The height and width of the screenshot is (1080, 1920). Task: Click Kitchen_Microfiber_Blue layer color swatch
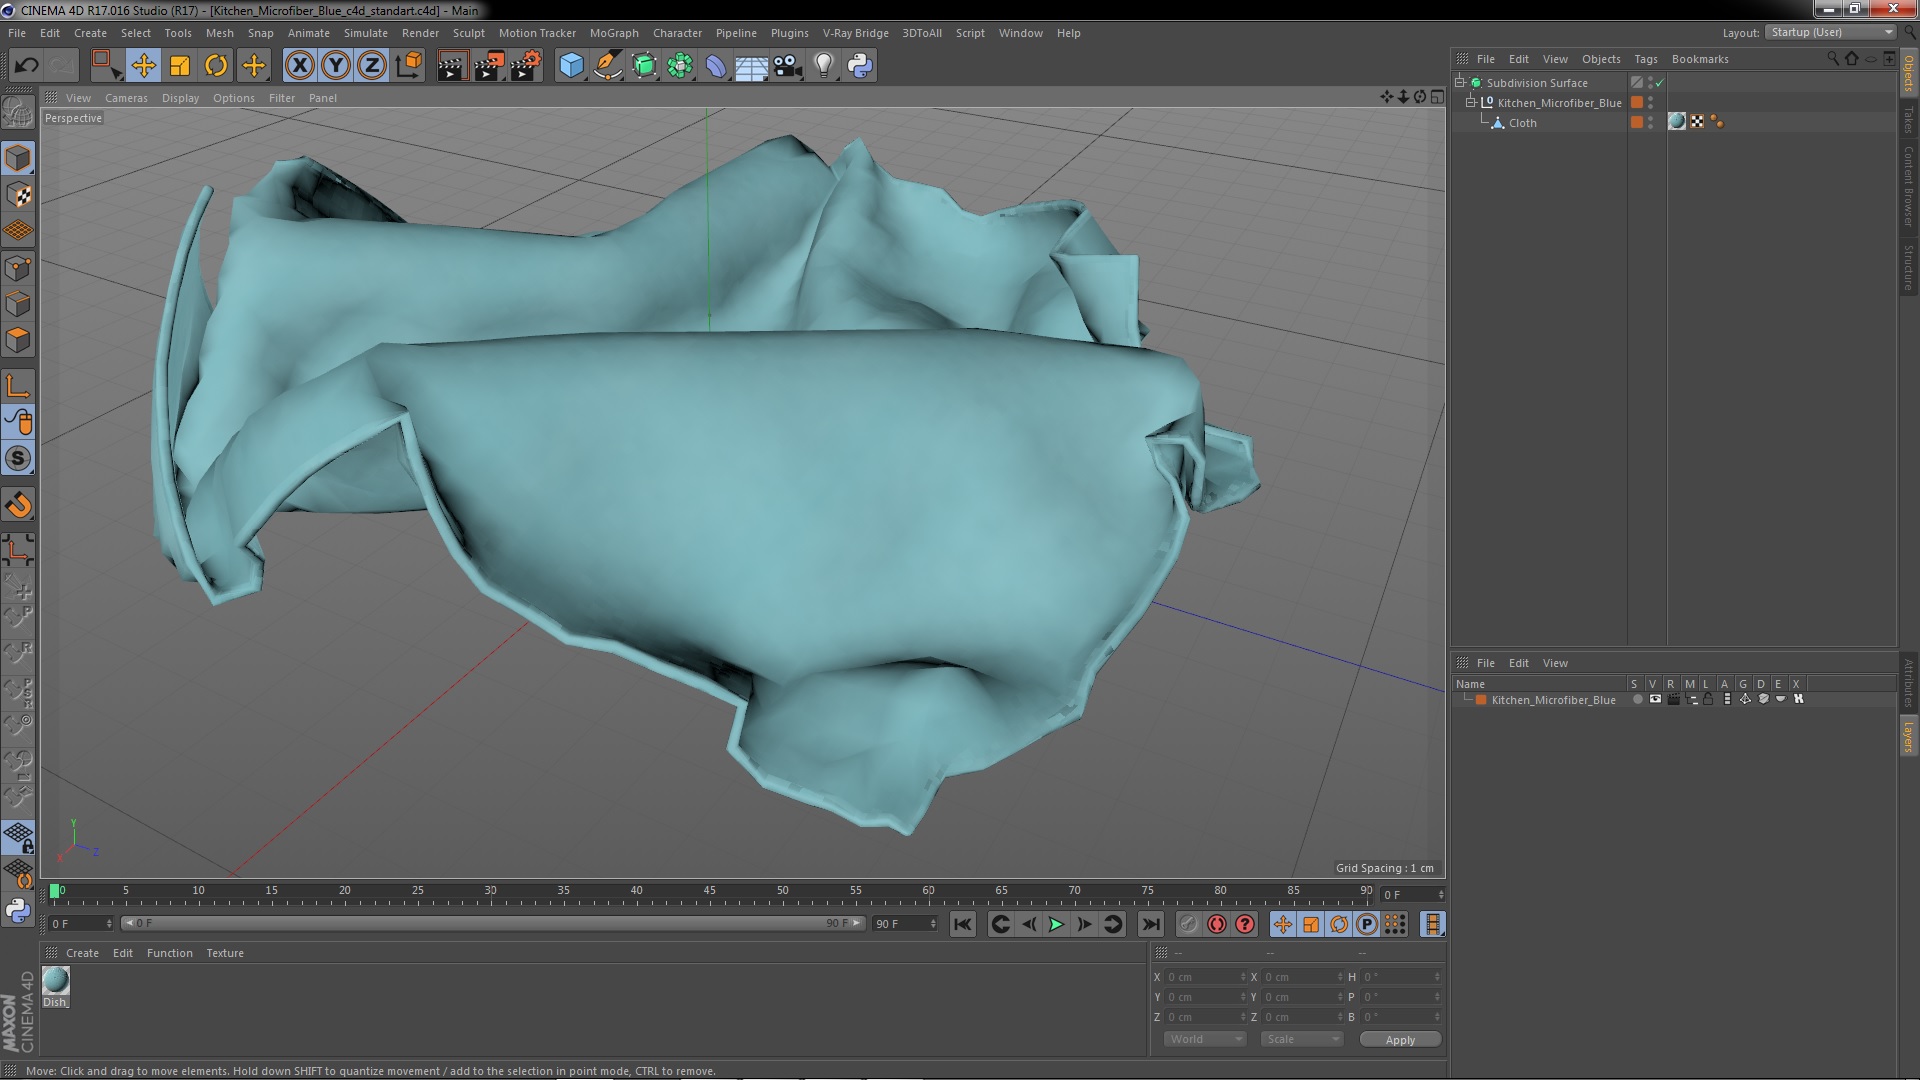pos(1481,700)
